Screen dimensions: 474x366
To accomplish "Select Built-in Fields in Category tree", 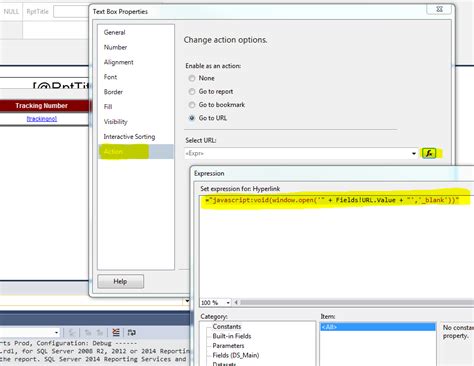I will tap(232, 336).
